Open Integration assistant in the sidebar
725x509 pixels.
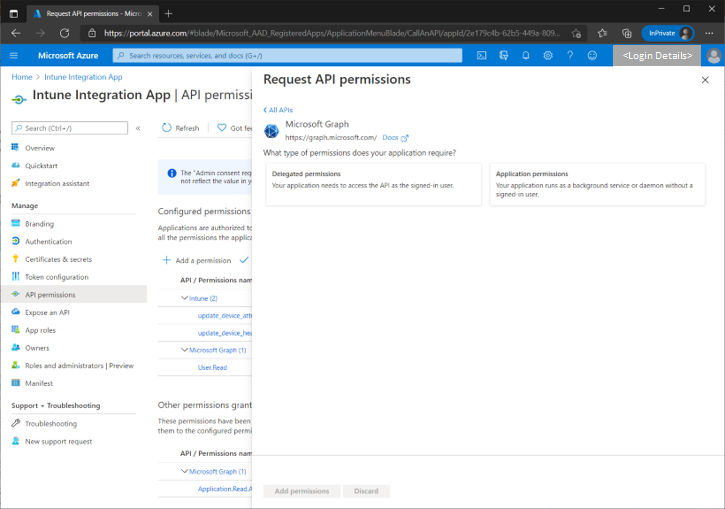[57, 184]
